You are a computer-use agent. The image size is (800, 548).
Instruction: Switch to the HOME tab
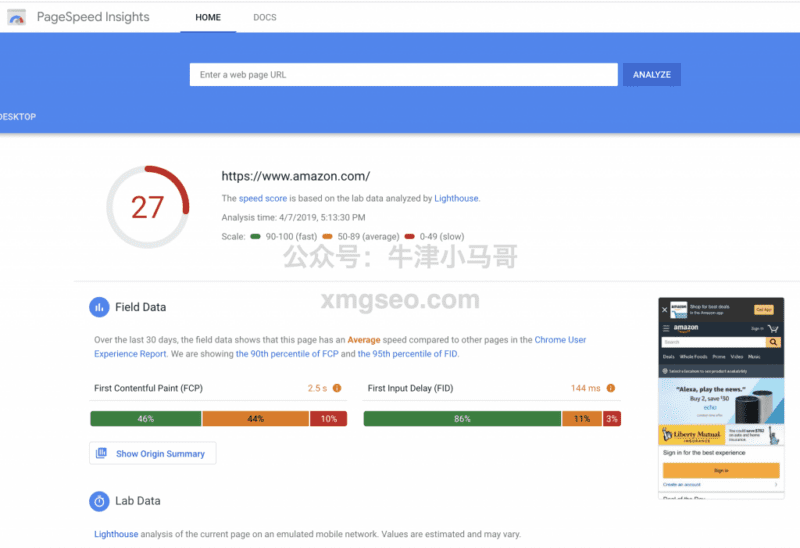(208, 17)
